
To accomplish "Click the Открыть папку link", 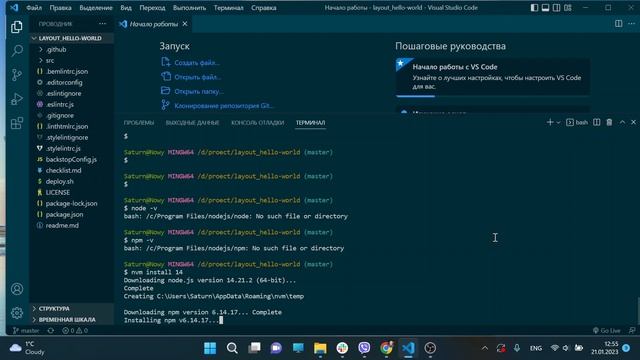I will click(x=199, y=91).
